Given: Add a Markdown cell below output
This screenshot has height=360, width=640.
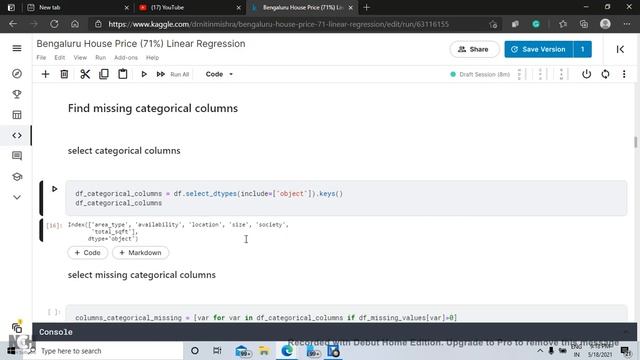Looking at the screenshot, I should point(140,253).
